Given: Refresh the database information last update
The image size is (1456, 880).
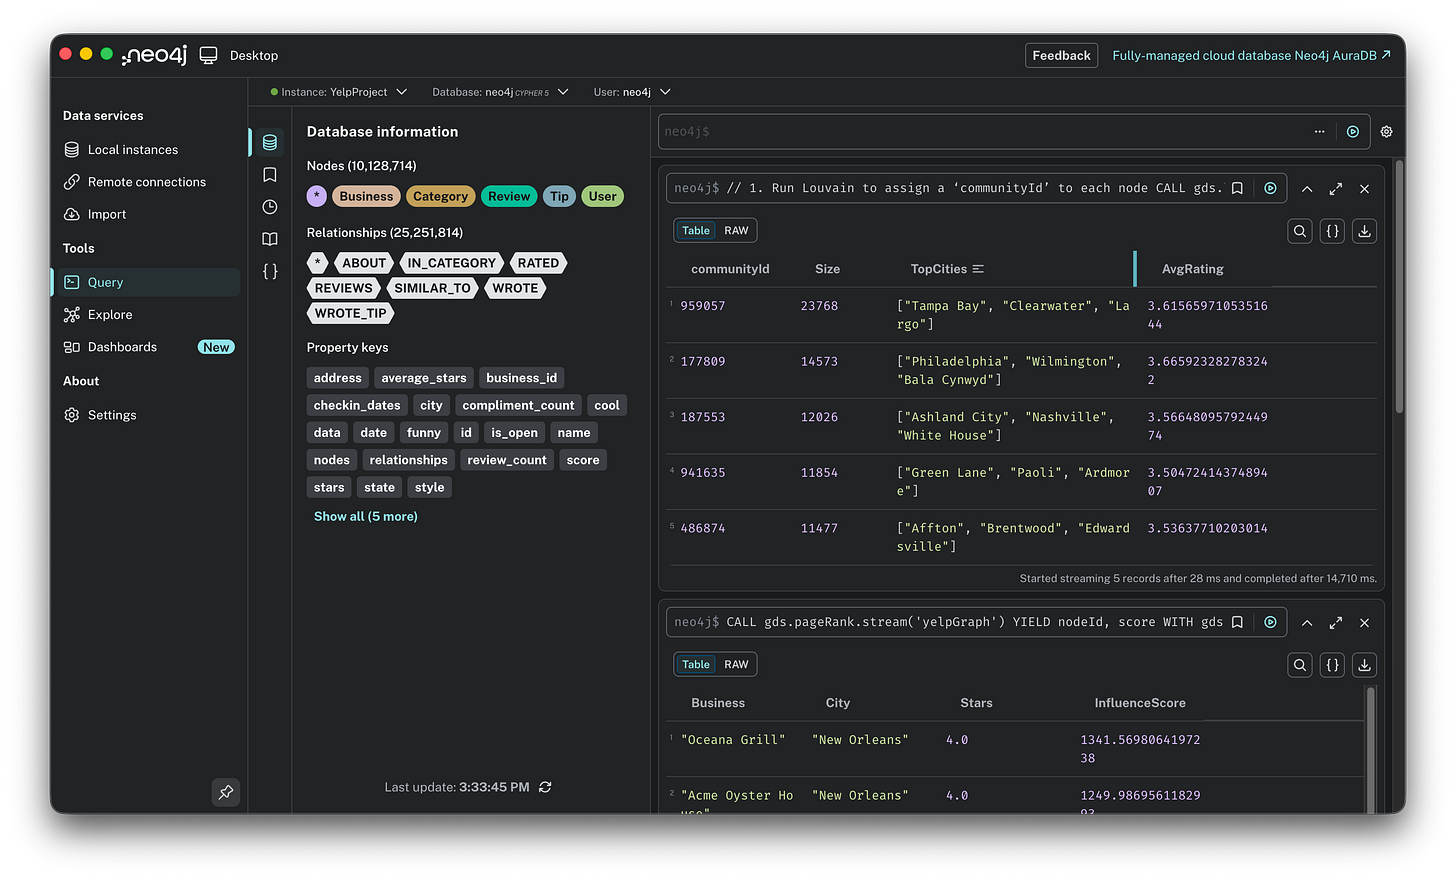Looking at the screenshot, I should (545, 787).
